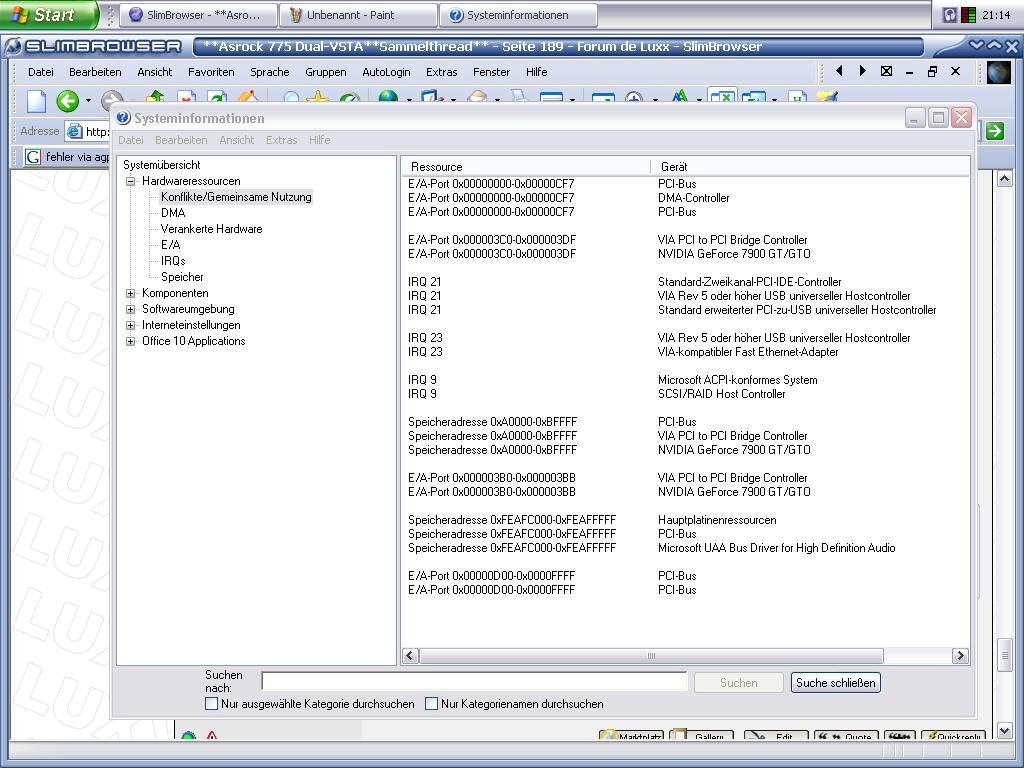Open the Windows Start menu
This screenshot has width=1024, height=768.
(48, 14)
